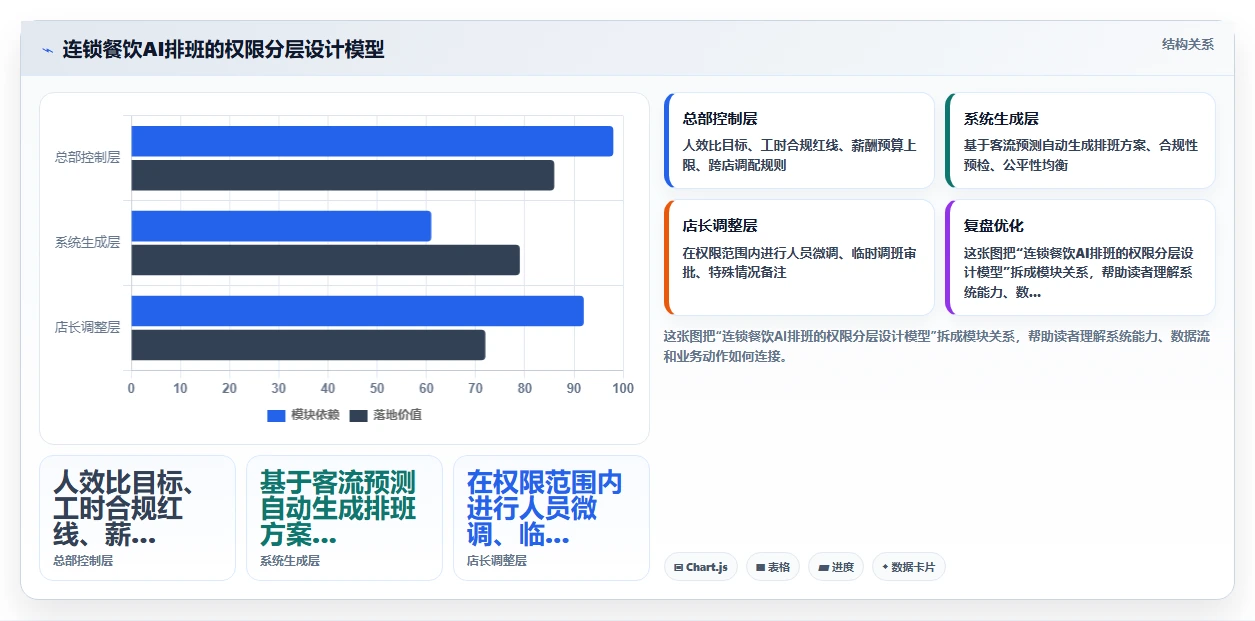Click the 结构关系 label in the header
This screenshot has height=621, width=1255.
[1188, 44]
